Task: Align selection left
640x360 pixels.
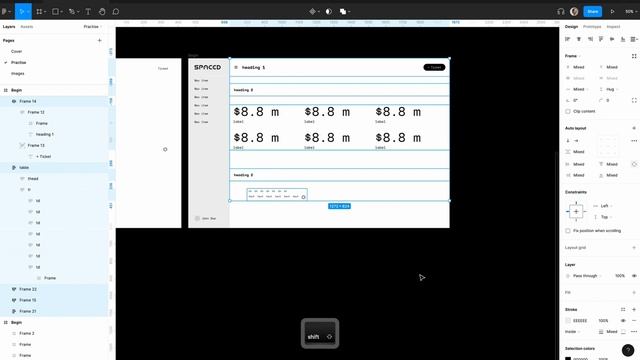Action: tap(567, 39)
